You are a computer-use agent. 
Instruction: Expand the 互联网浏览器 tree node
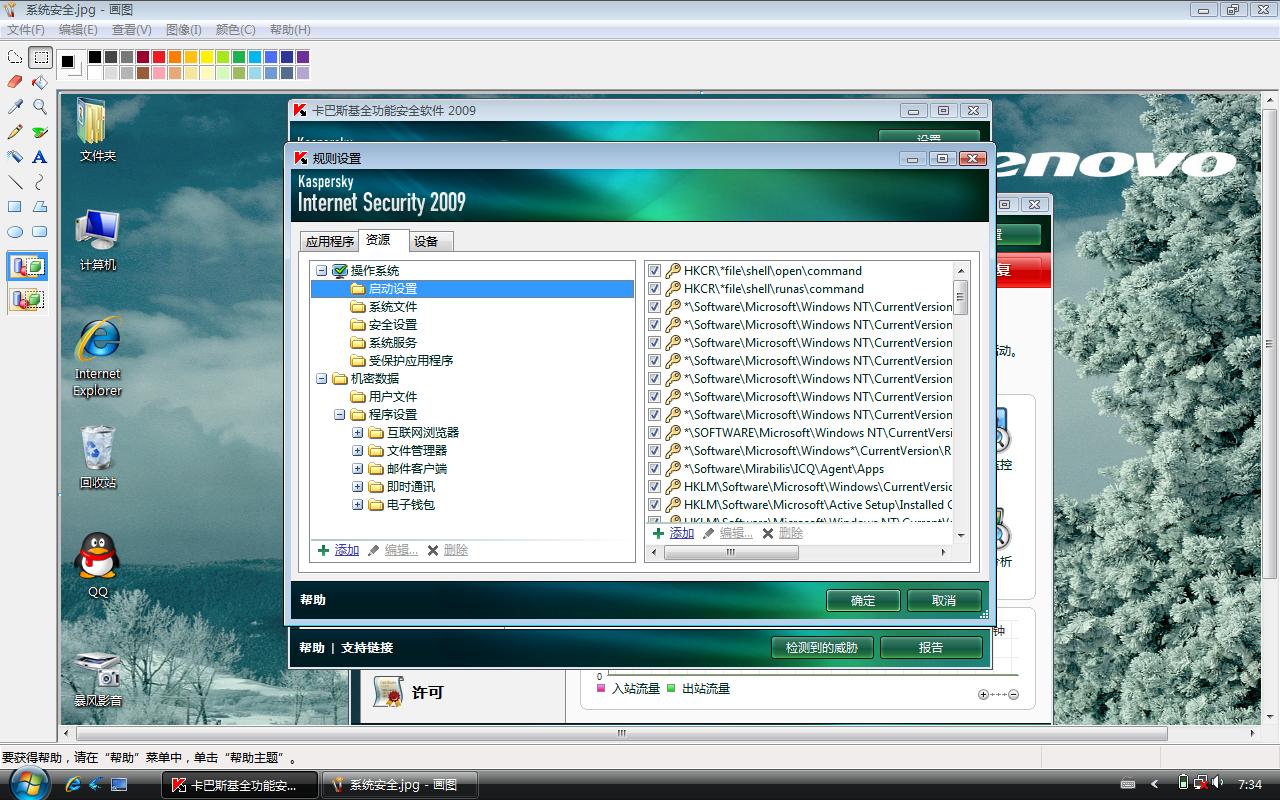pyautogui.click(x=358, y=433)
